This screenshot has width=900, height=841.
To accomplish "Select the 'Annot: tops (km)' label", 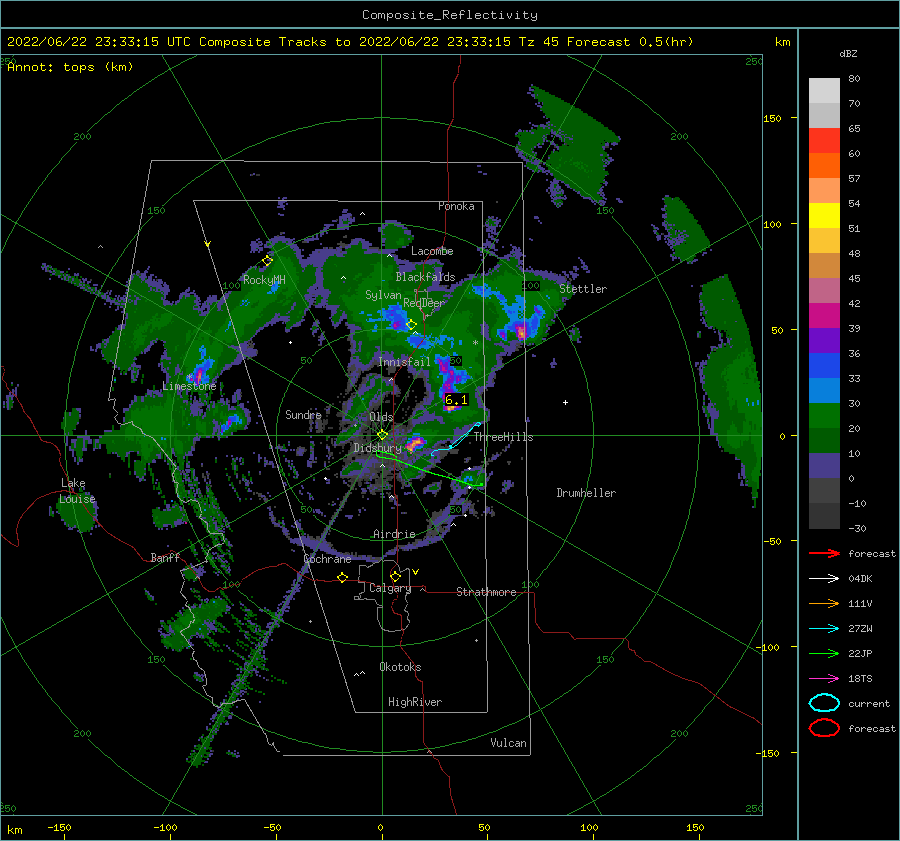I will tap(70, 67).
